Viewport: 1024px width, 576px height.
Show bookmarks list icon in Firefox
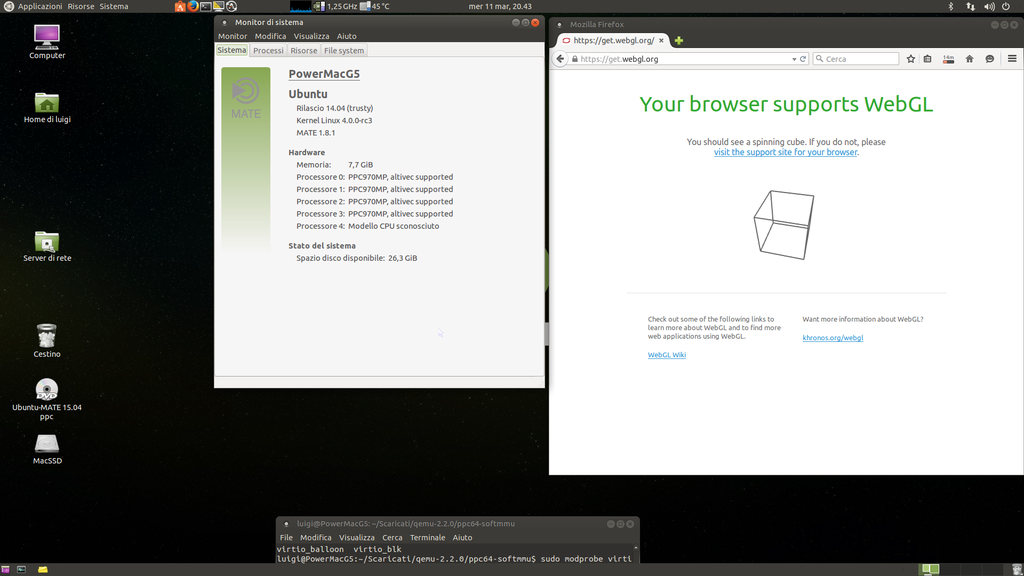click(x=927, y=59)
